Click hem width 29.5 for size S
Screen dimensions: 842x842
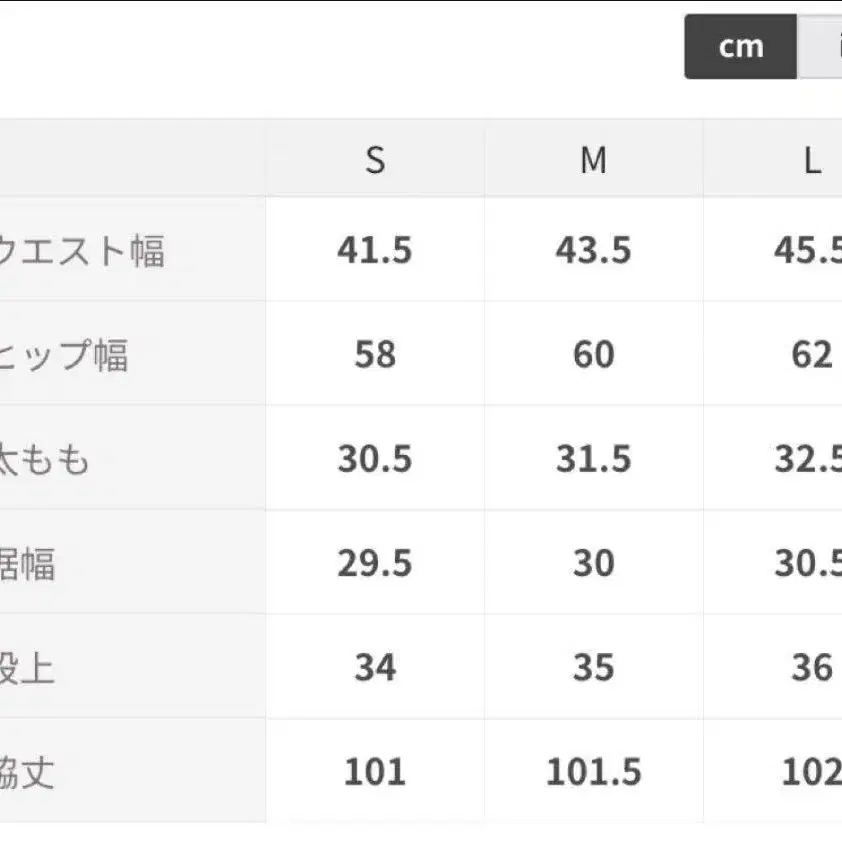coord(375,563)
